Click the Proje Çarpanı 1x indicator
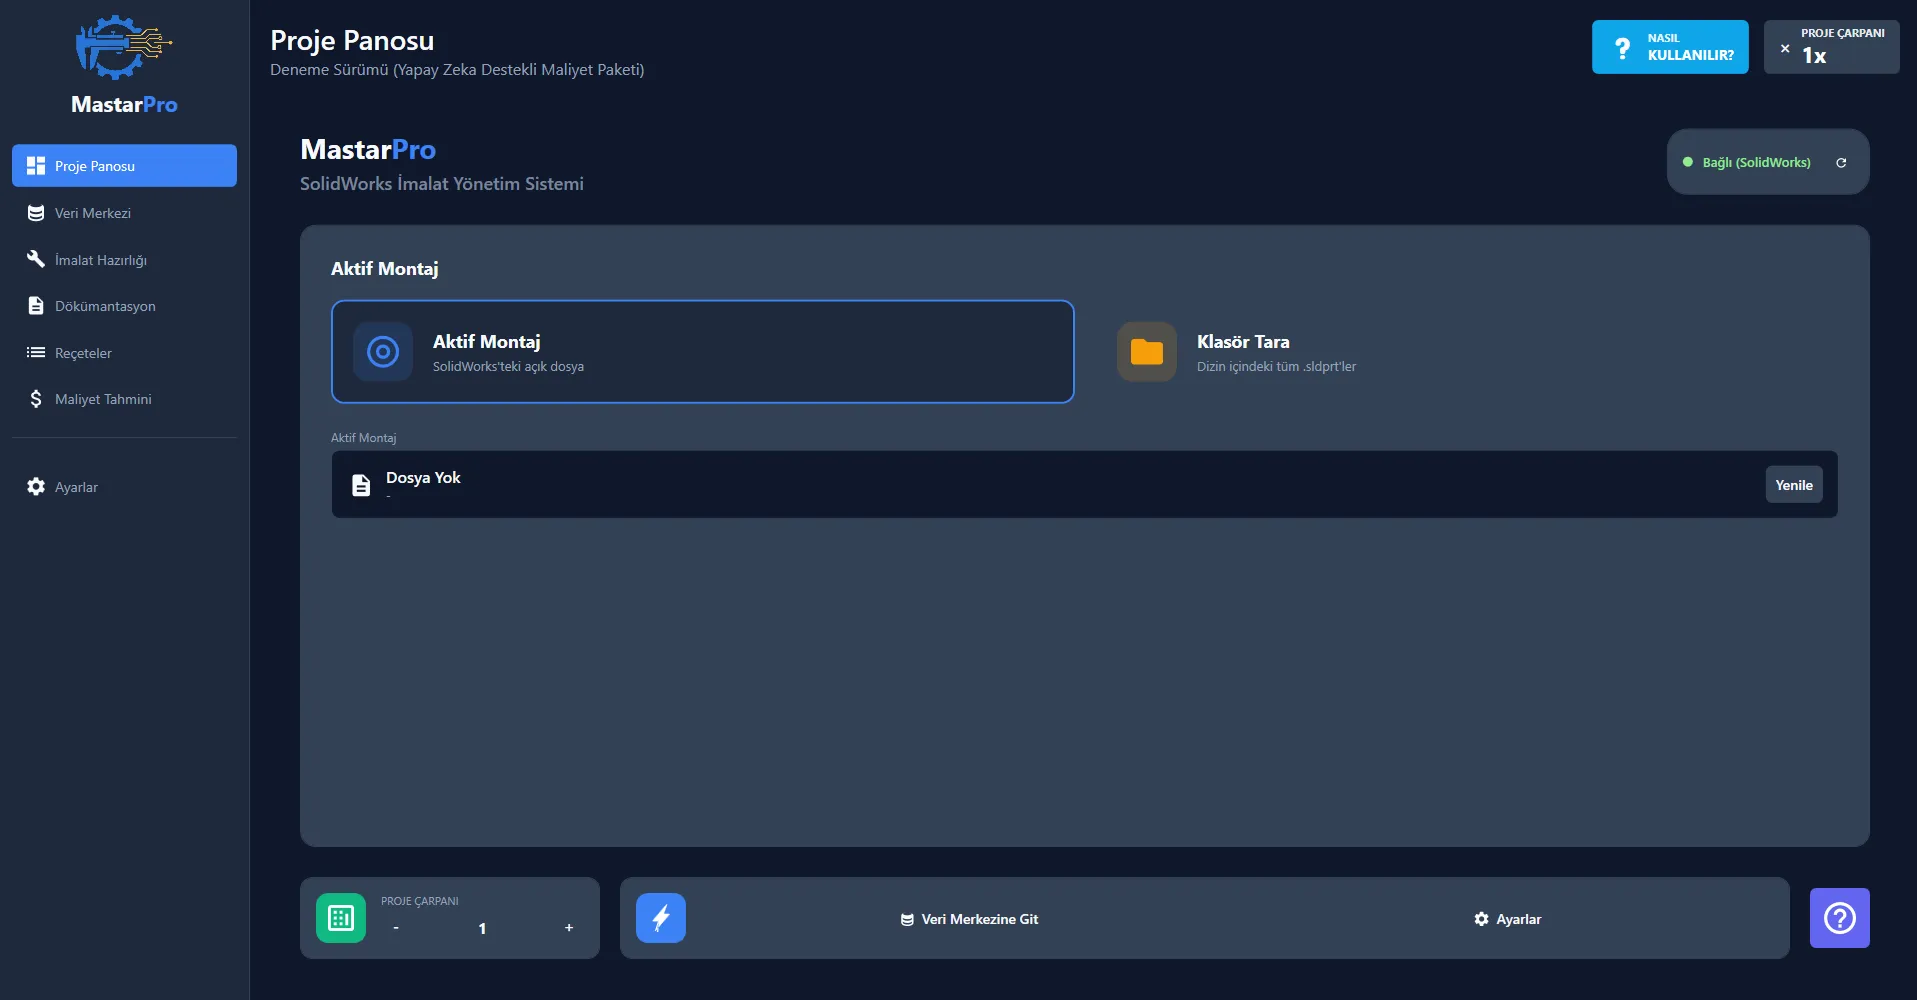The height and width of the screenshot is (1000, 1917). (1831, 47)
